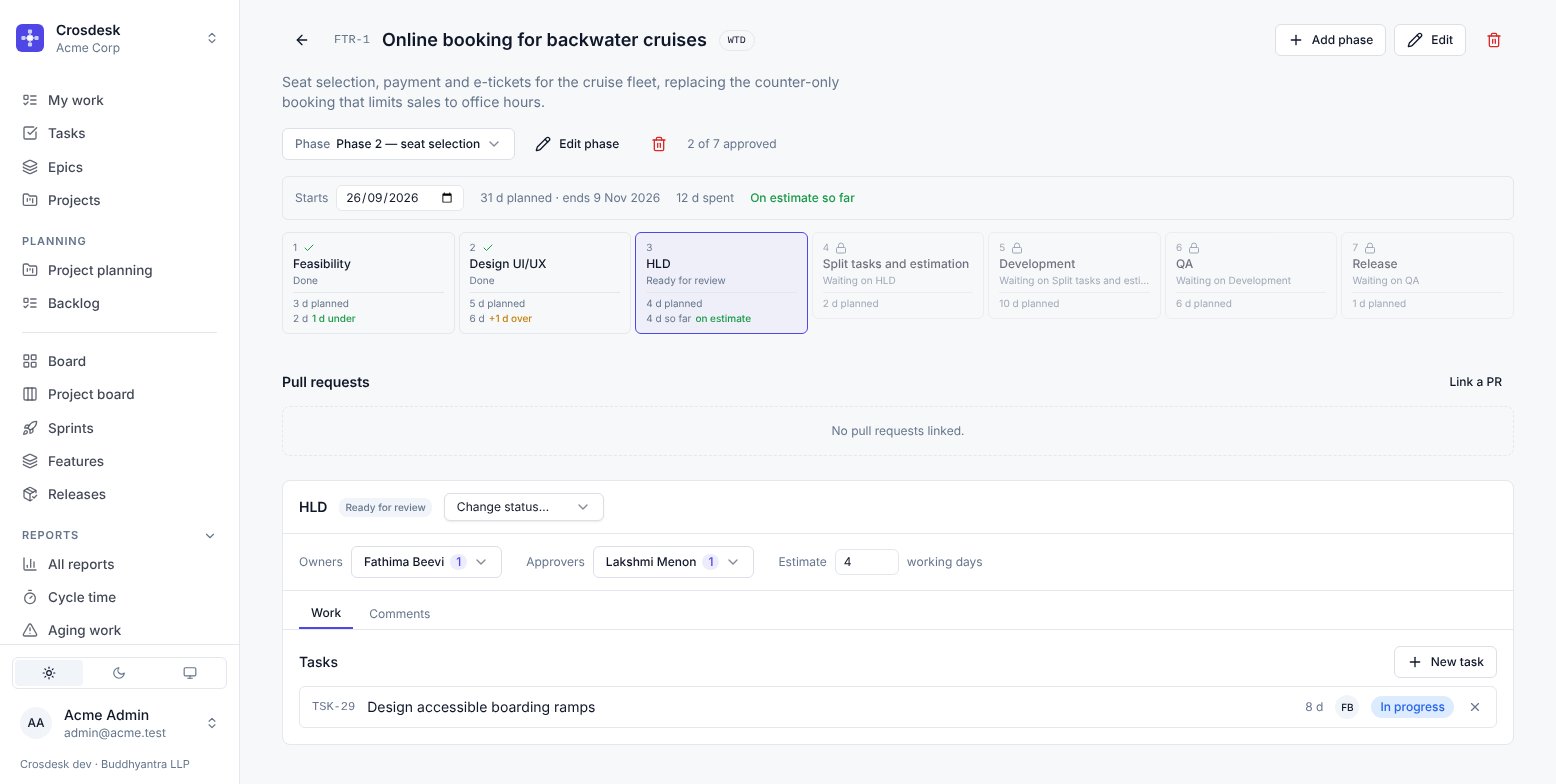
Task: Expand the Approvers dropdown Lakshmi Menon
Action: pos(673,562)
